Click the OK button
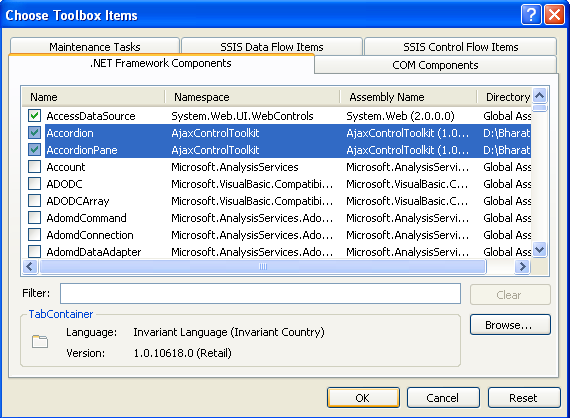Screen dimensions: 570x418 pos(363,398)
